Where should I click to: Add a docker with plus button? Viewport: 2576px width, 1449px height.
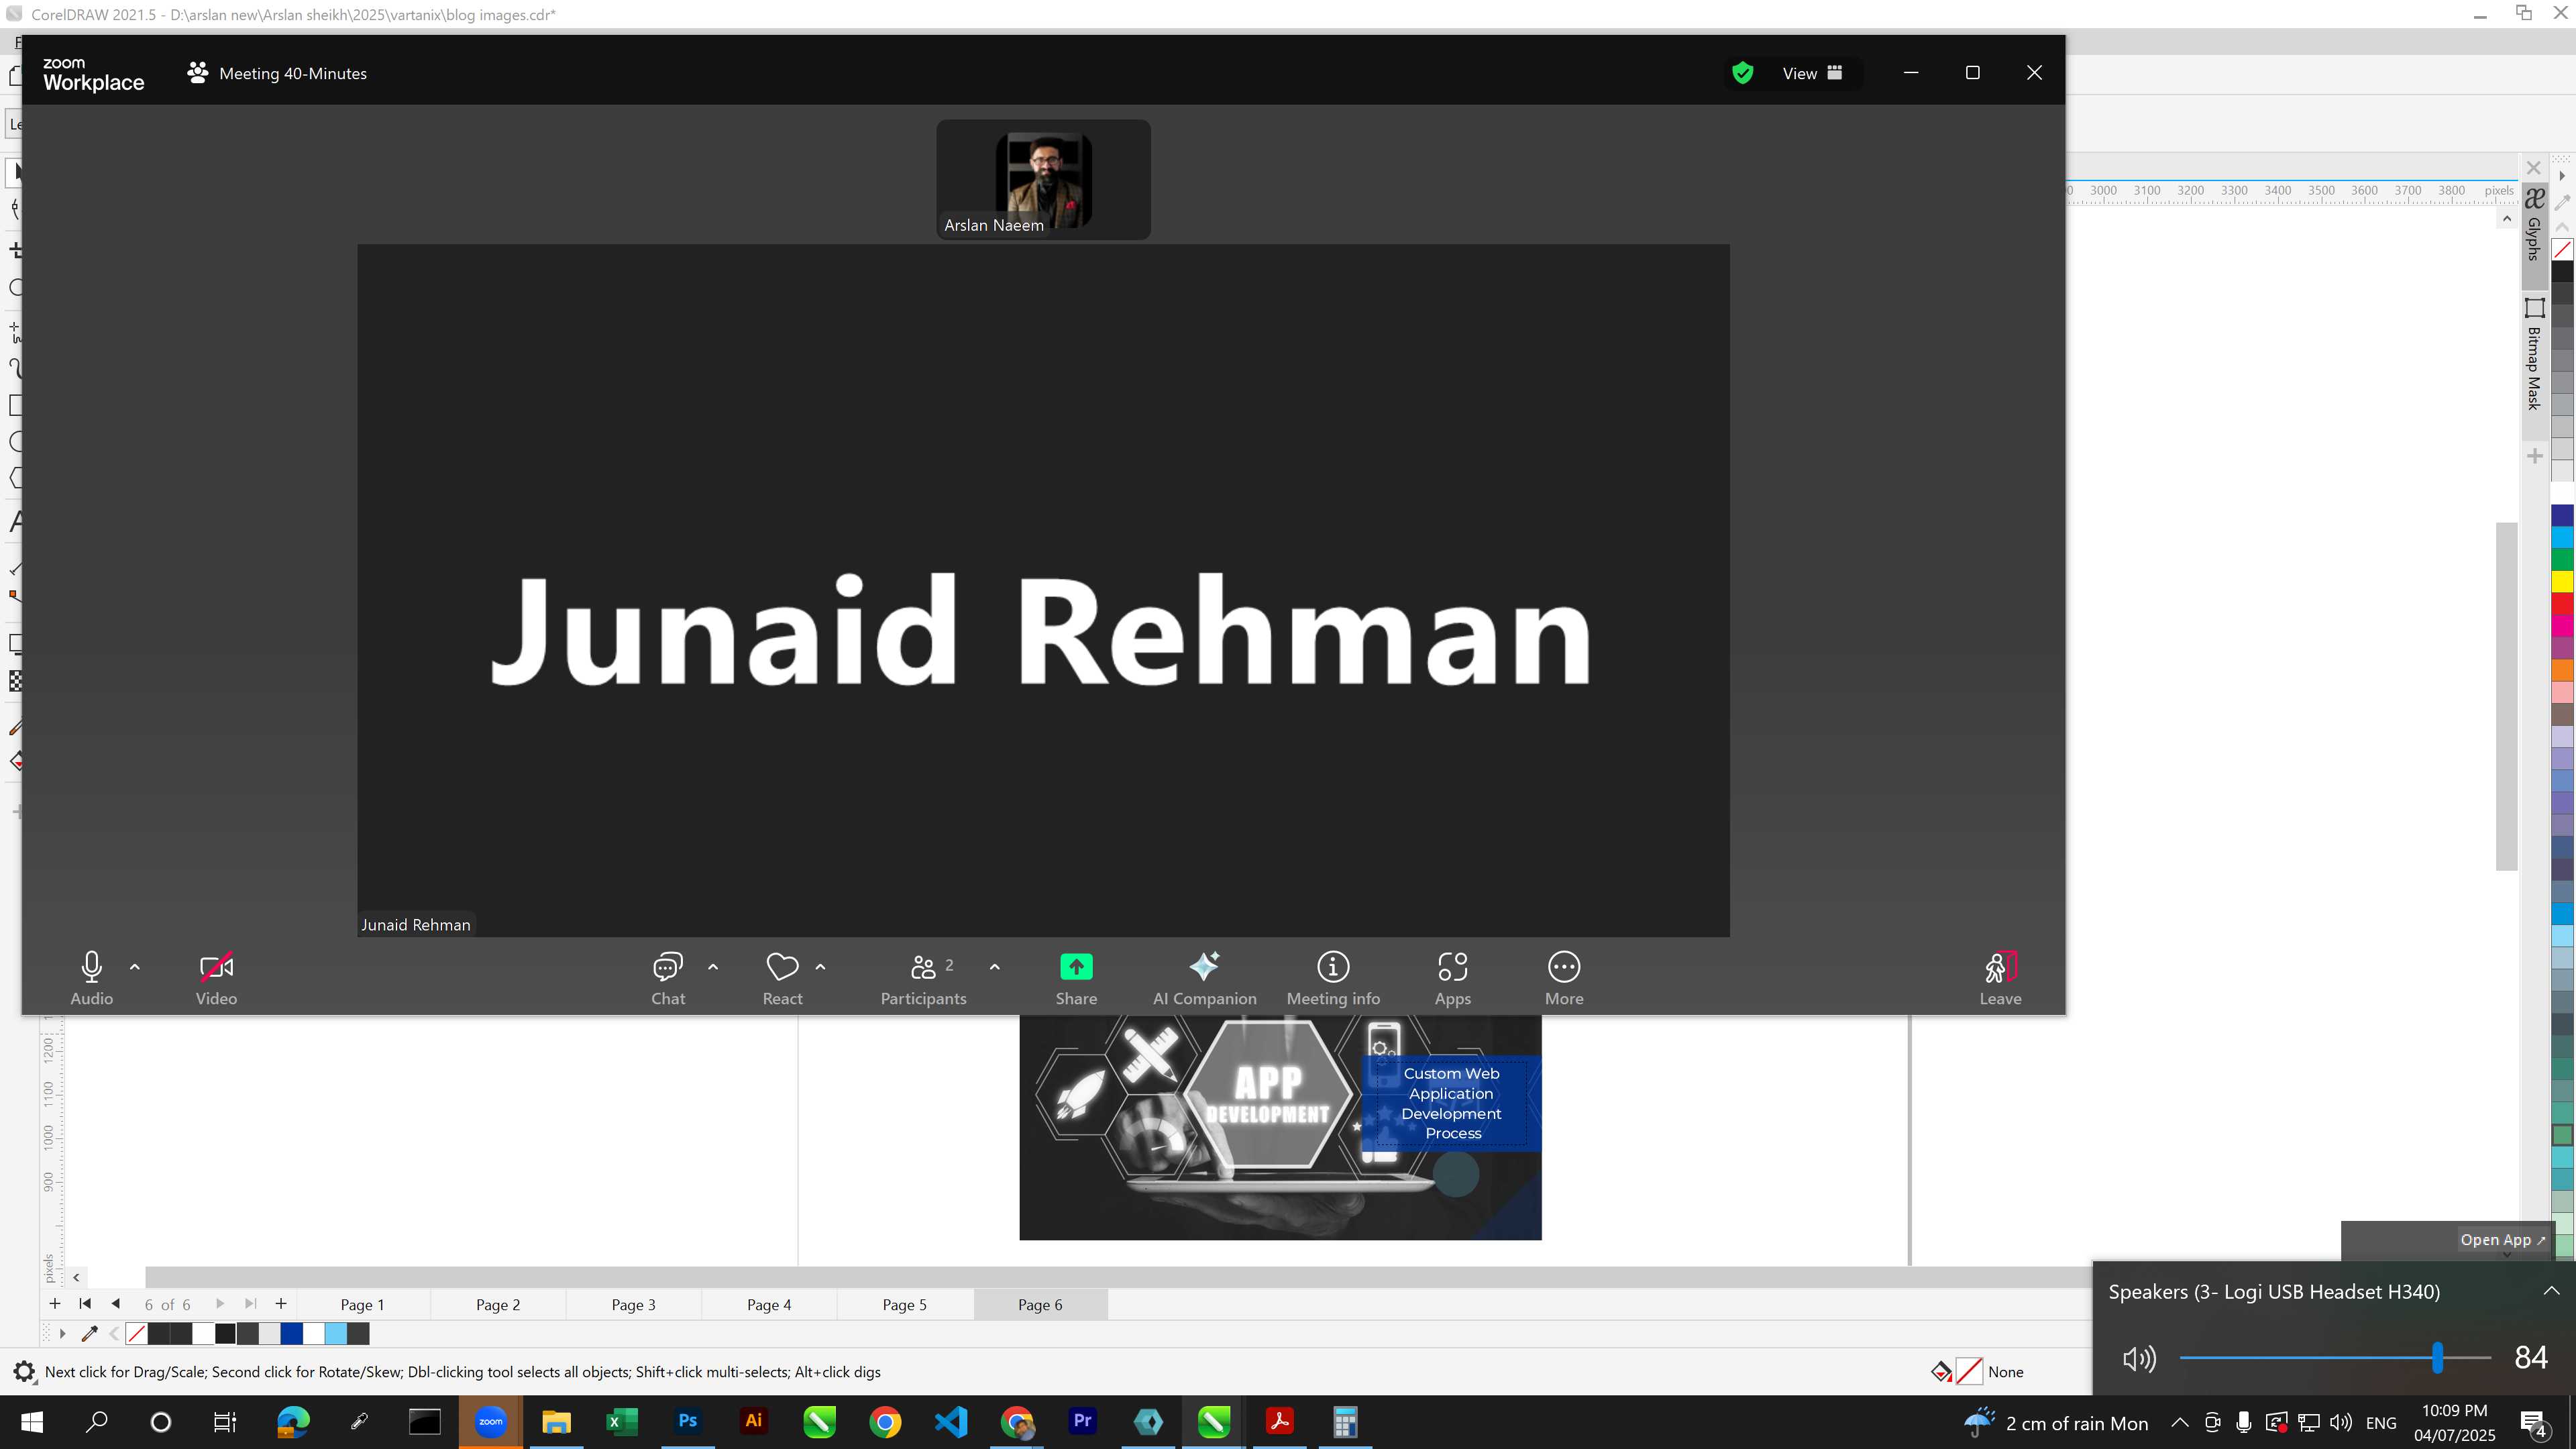(2534, 456)
